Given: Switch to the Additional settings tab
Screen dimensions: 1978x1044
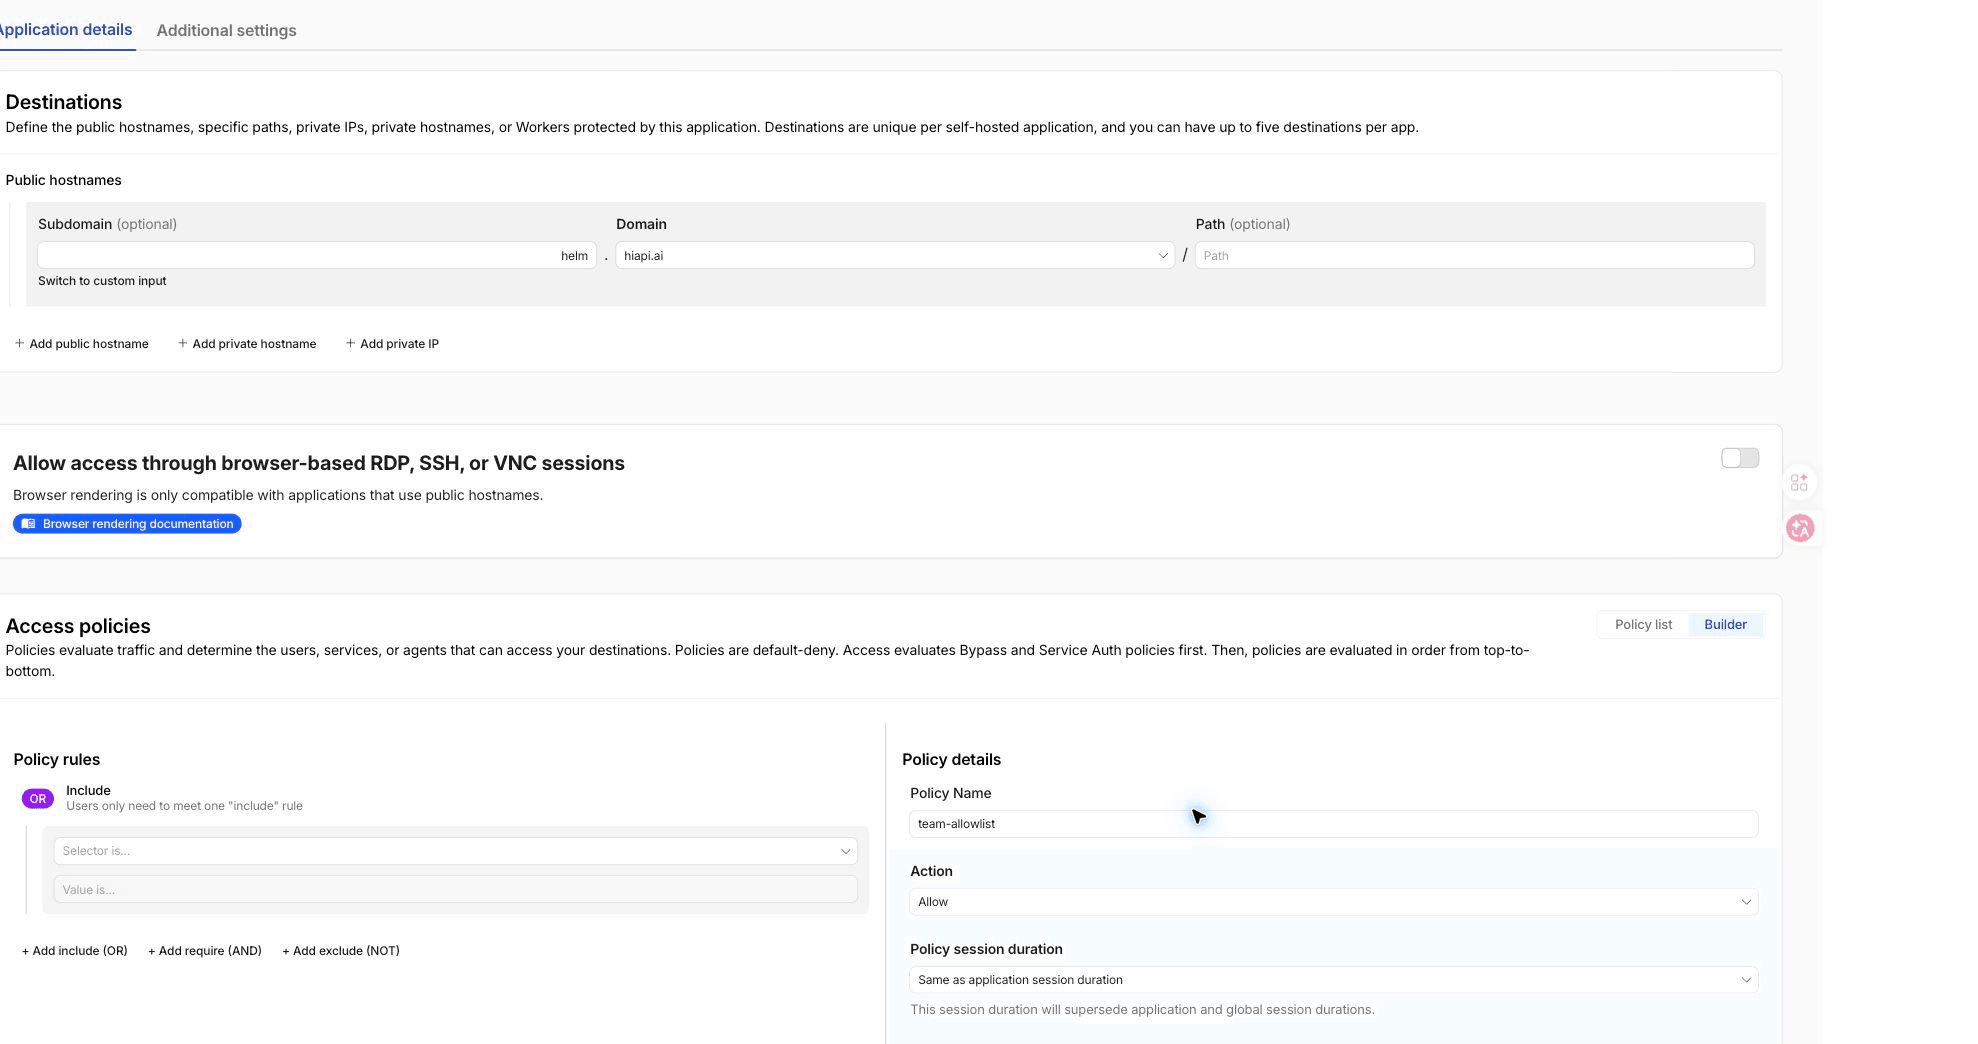Looking at the screenshot, I should tap(226, 30).
